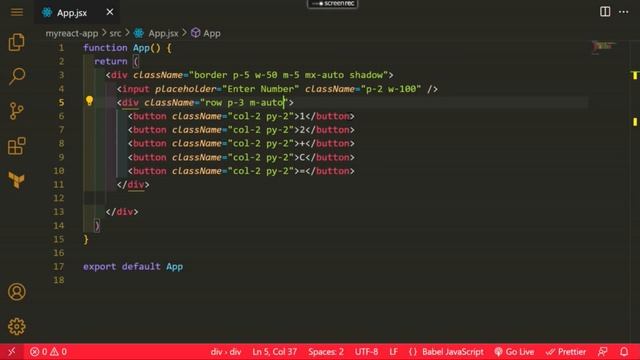Click the split editor right icon

click(x=605, y=12)
